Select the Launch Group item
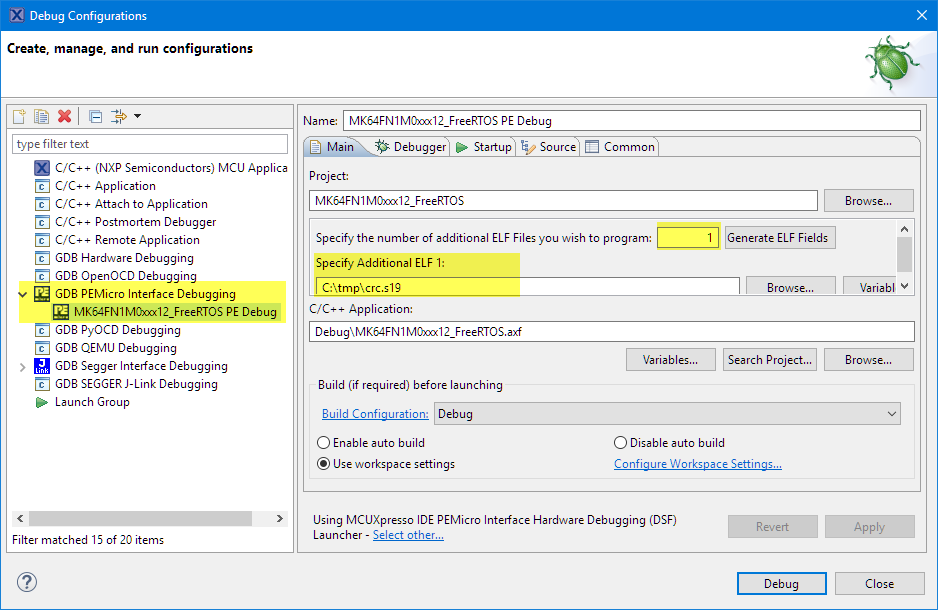The image size is (938, 610). click(x=92, y=402)
